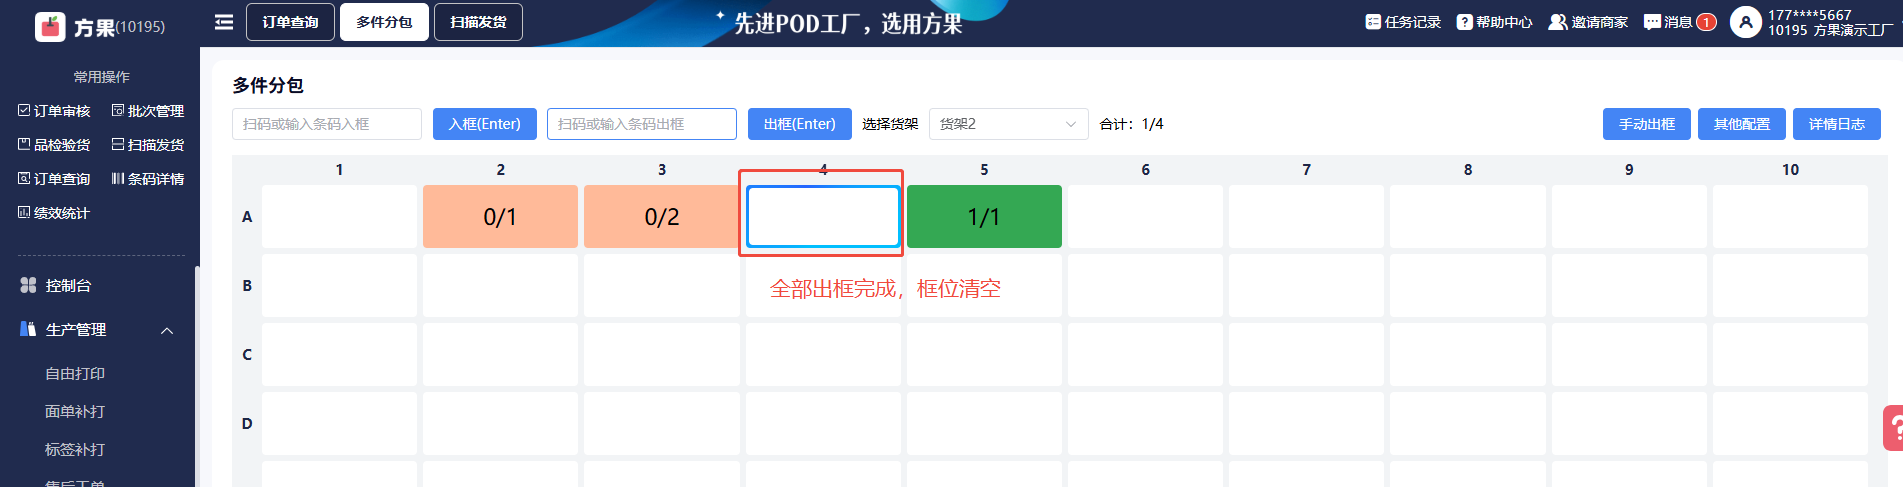Click the message count badge 1
Viewport: 1903px width, 487px height.
(1706, 22)
